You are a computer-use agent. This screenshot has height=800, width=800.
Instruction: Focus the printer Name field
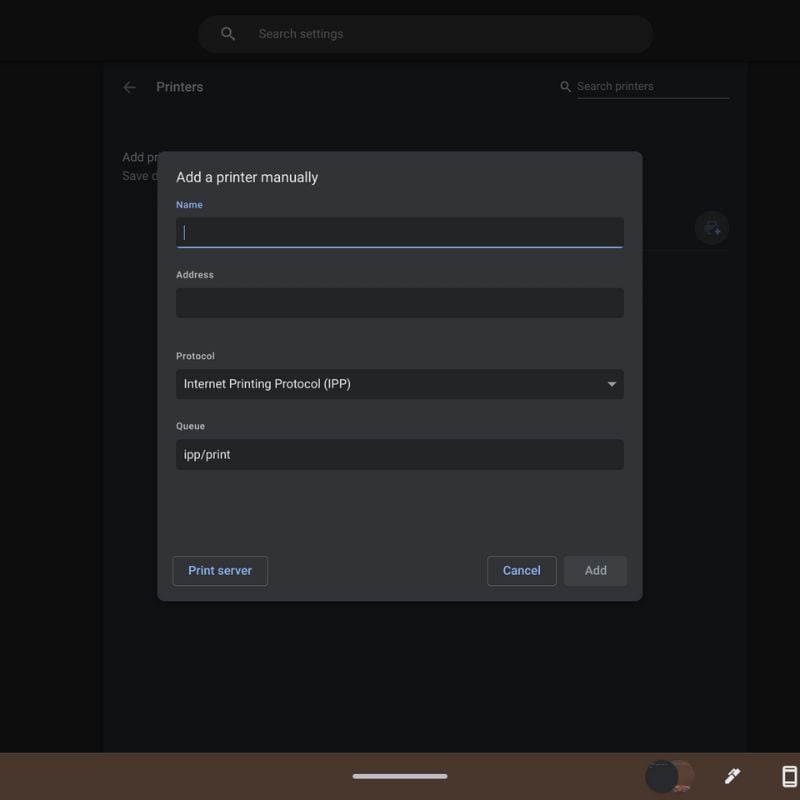tap(399, 233)
